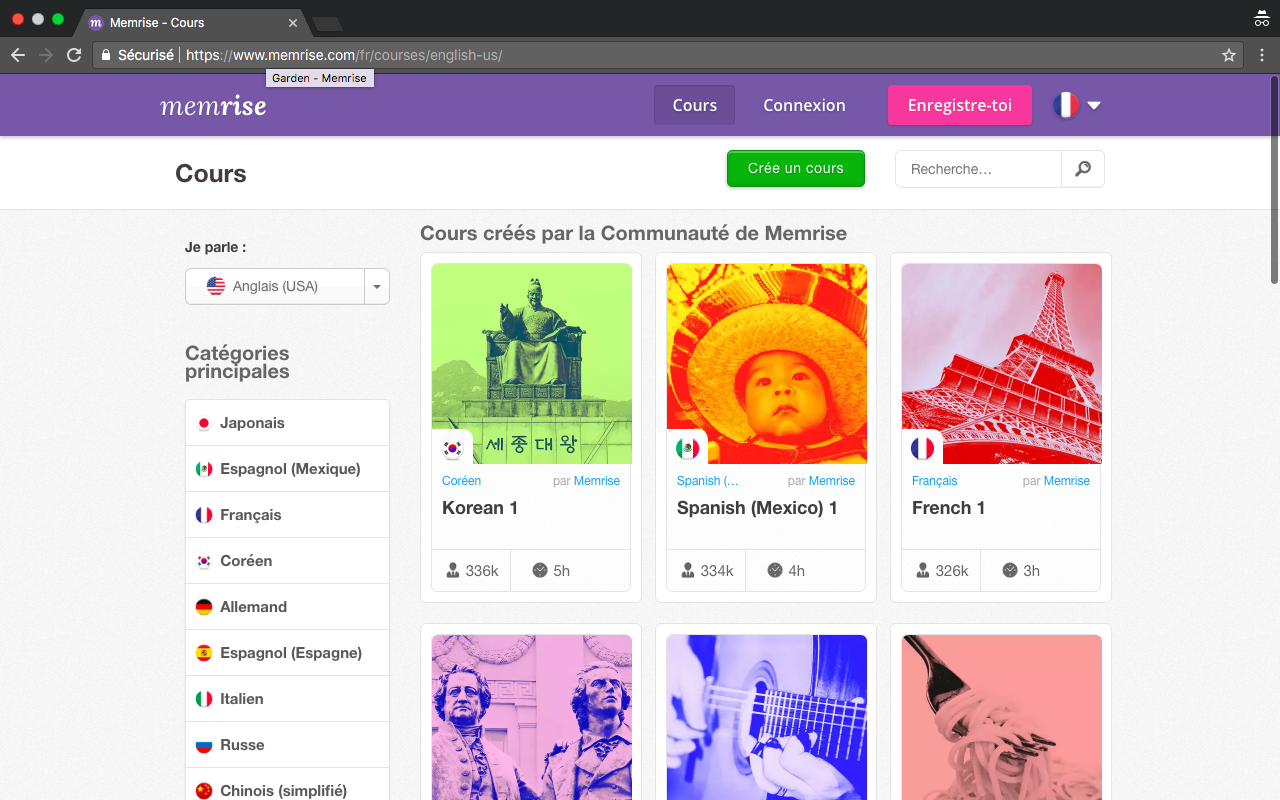Image resolution: width=1280 pixels, height=800 pixels.
Task: Click the Mexican flag on Spanish (Mexico) 1 card
Action: tap(687, 449)
